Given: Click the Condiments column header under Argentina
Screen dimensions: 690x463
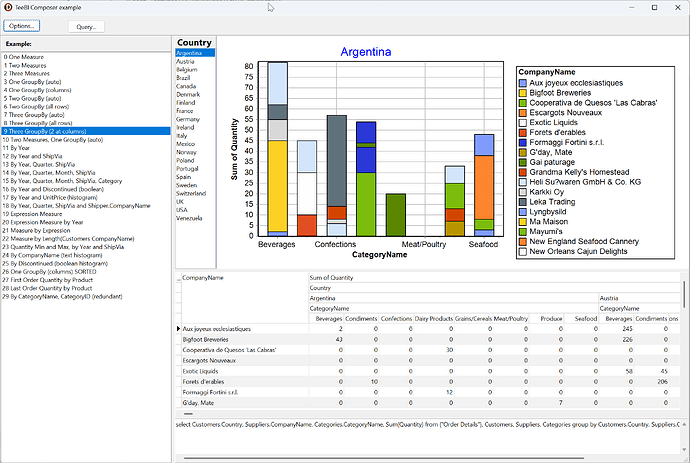Looking at the screenshot, I should click(x=361, y=319).
